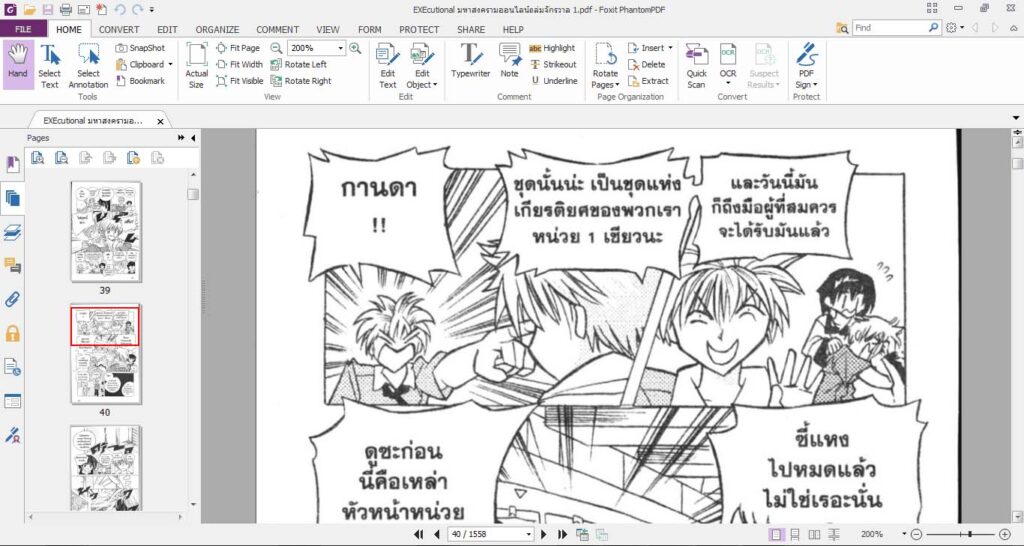Image resolution: width=1024 pixels, height=546 pixels.
Task: Click zoom out minus beside slider
Action: coord(916,534)
